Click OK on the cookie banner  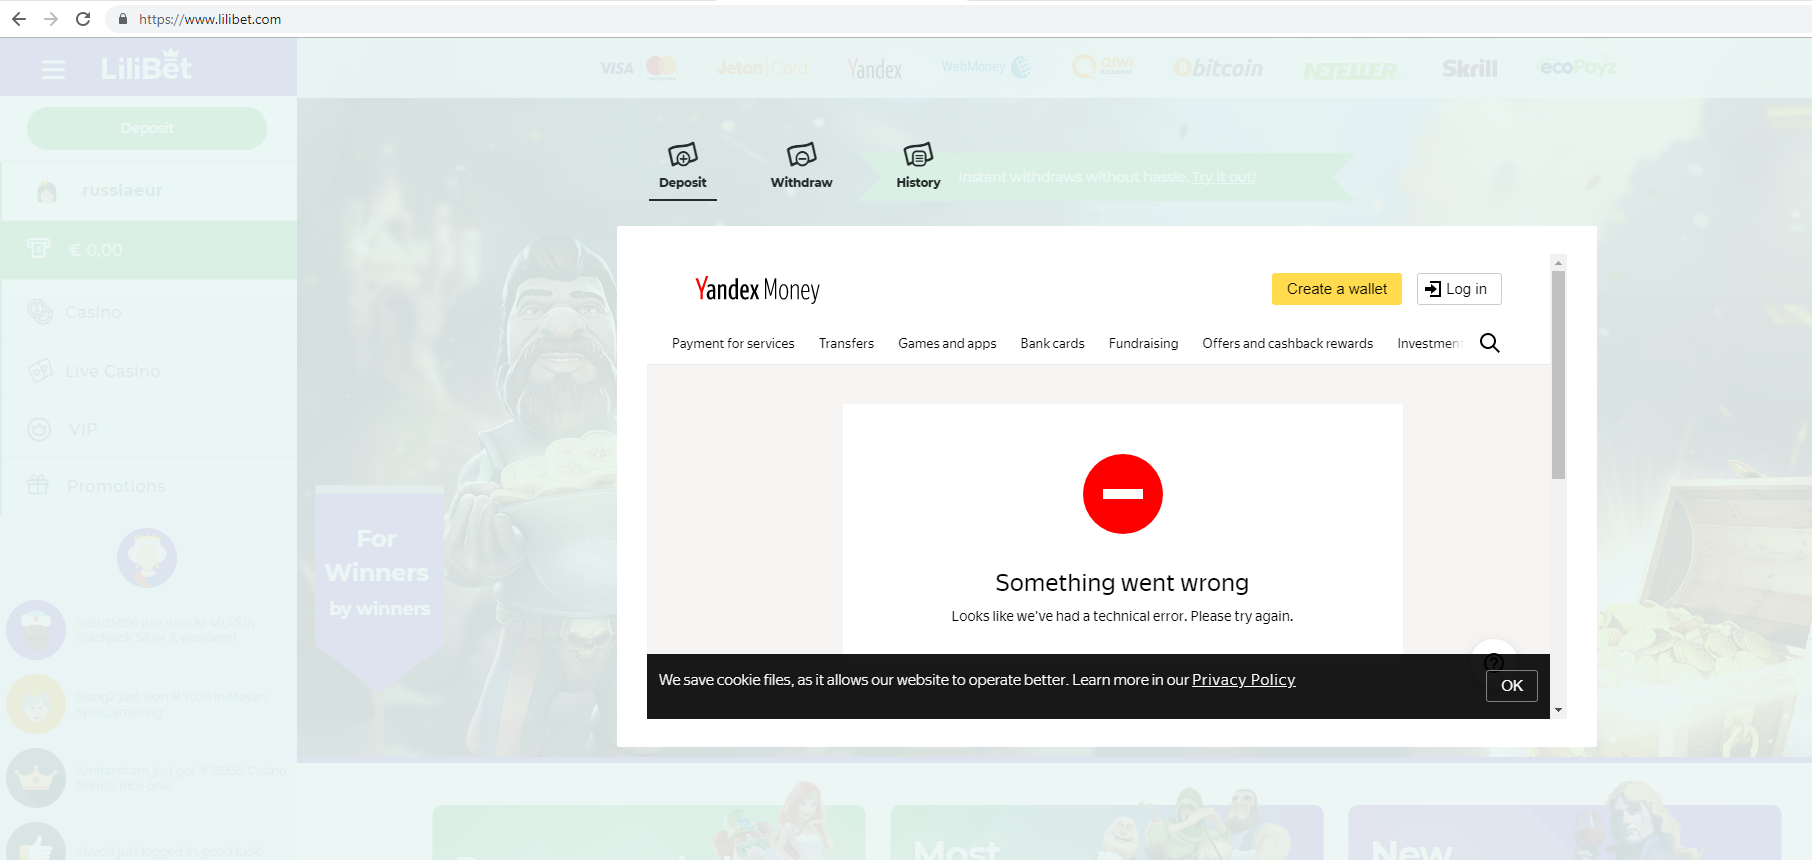[1511, 686]
